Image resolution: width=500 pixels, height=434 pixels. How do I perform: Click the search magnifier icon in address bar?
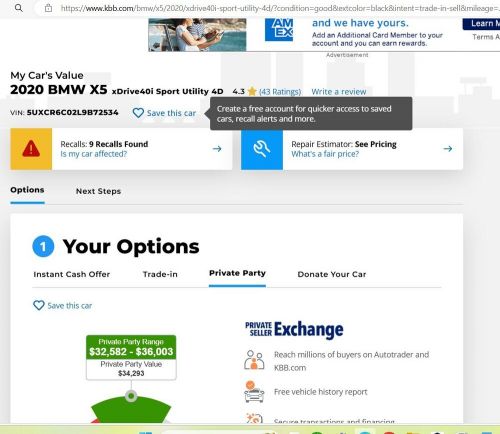coord(19,8)
